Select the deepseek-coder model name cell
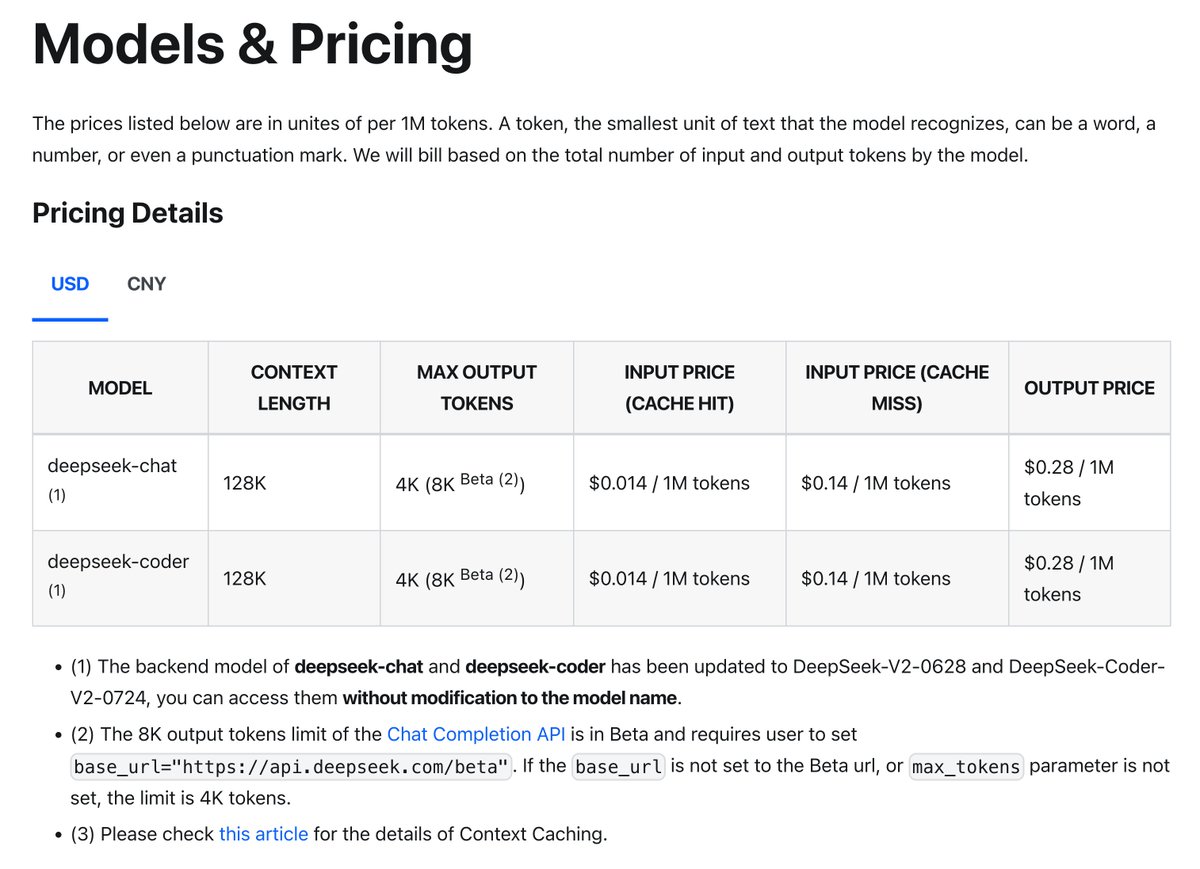 pos(118,562)
